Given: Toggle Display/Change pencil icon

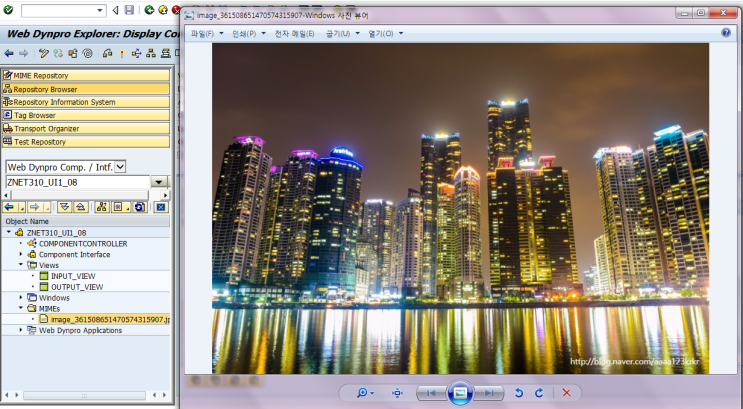Looking at the screenshot, I should pyautogui.click(x=44, y=54).
